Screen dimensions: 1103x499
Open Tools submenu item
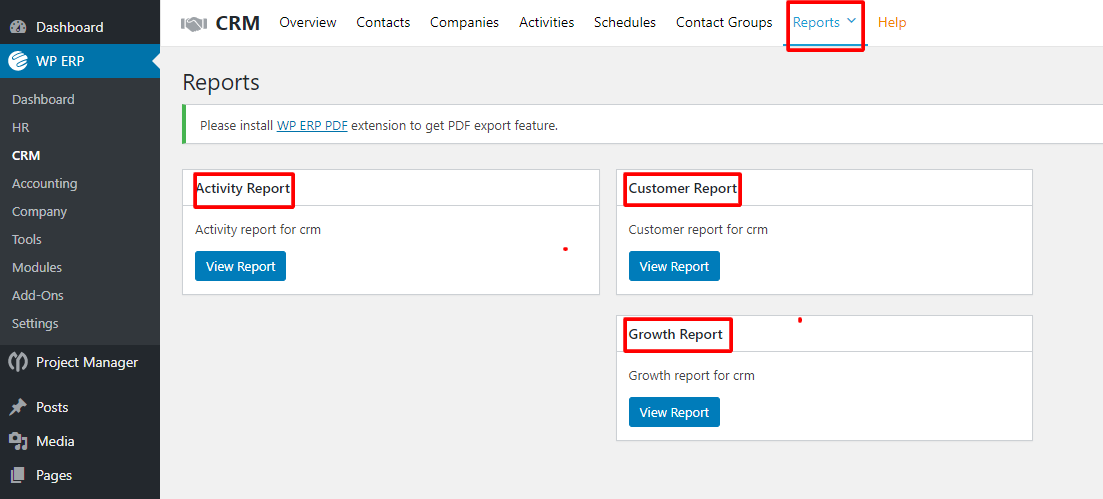coord(27,239)
